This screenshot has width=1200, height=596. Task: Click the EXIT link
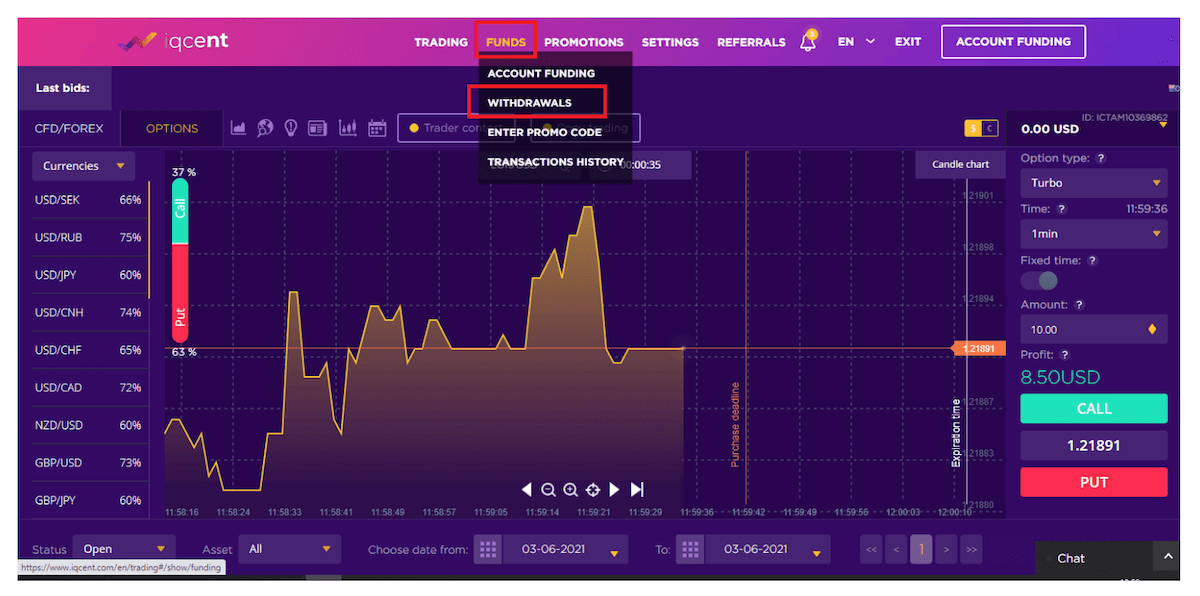coord(908,42)
